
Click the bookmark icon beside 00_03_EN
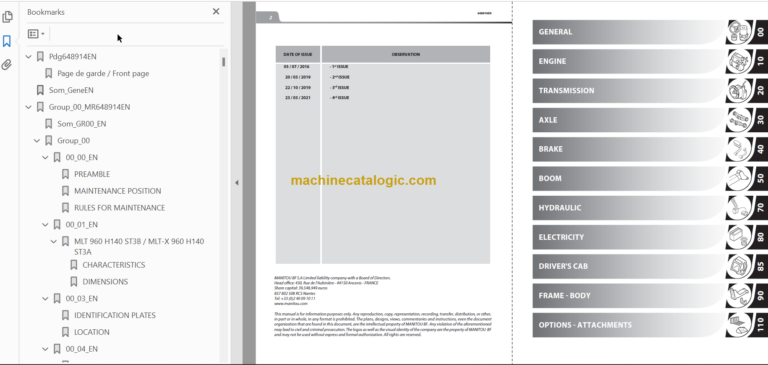click(x=57, y=298)
